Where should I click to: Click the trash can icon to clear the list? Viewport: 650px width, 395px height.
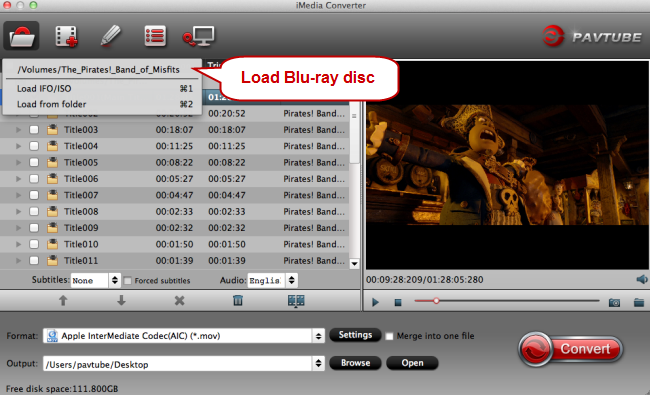(x=238, y=300)
